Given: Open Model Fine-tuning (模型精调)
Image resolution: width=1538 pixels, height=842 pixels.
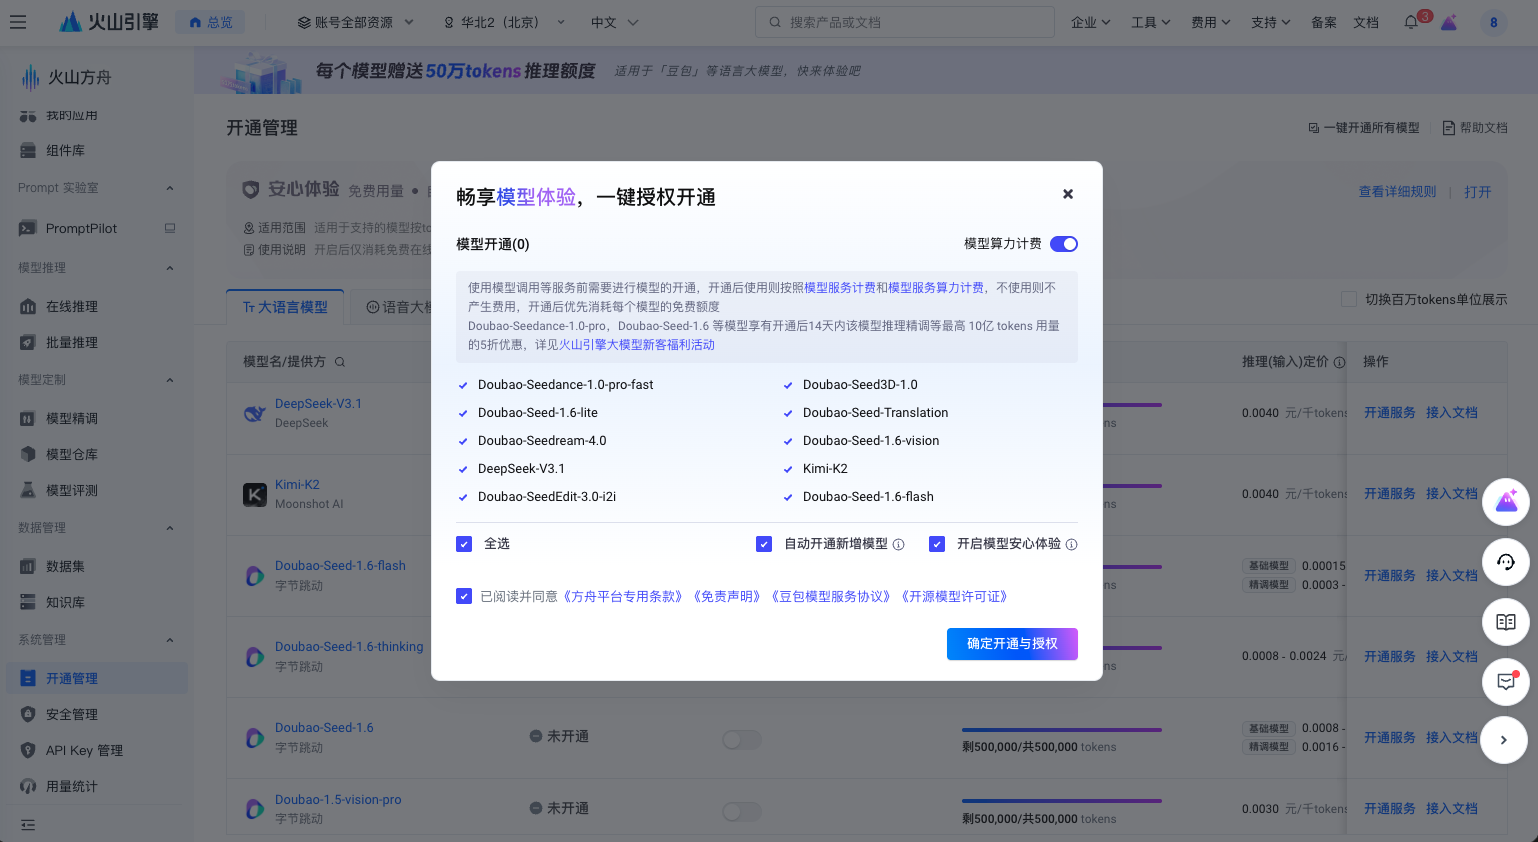Looking at the screenshot, I should (72, 418).
